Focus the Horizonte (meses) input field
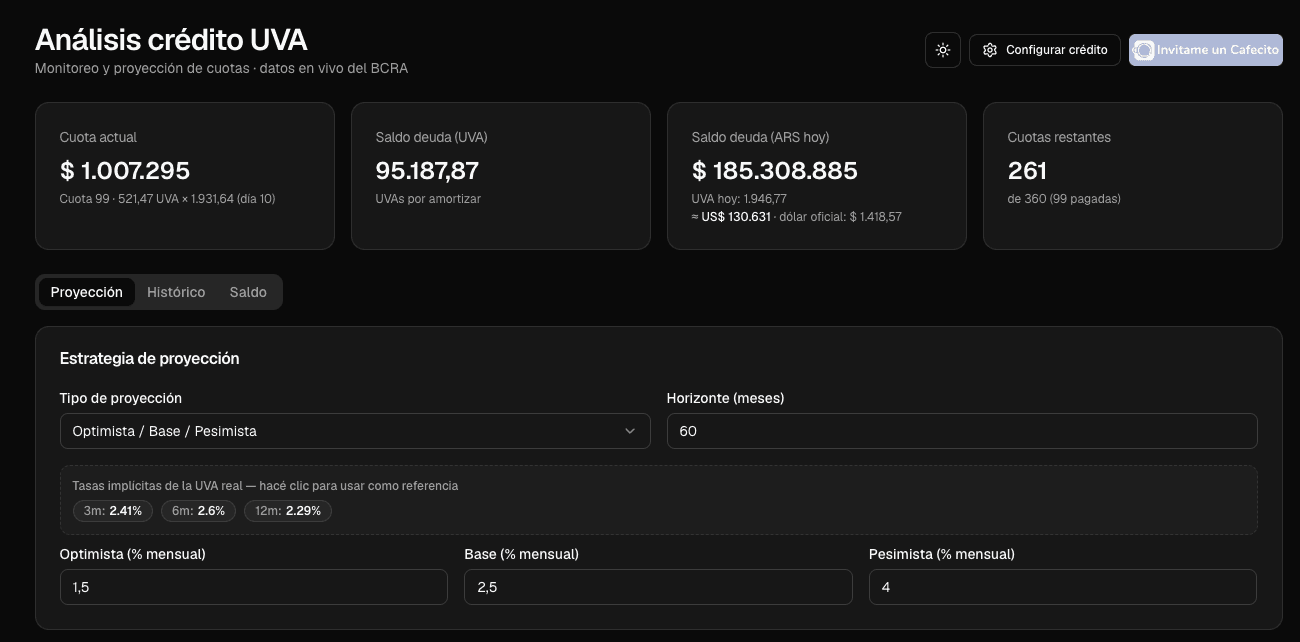This screenshot has height=642, width=1300. 962,431
